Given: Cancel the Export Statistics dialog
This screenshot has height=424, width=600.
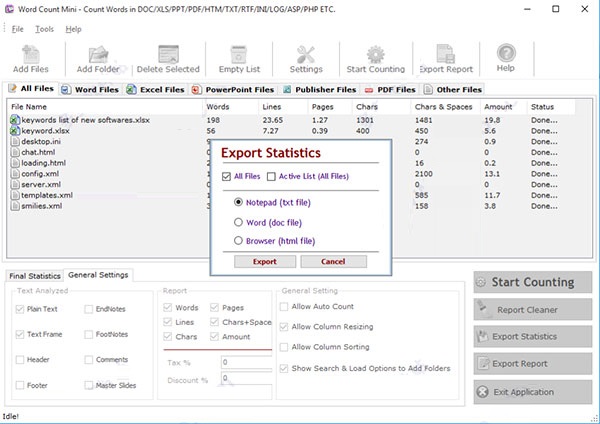Looking at the screenshot, I should (x=333, y=261).
